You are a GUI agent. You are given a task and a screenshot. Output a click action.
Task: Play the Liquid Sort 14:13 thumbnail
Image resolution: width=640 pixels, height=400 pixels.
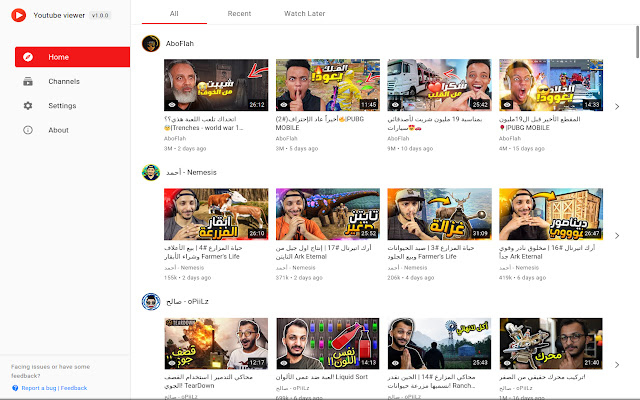click(x=328, y=343)
